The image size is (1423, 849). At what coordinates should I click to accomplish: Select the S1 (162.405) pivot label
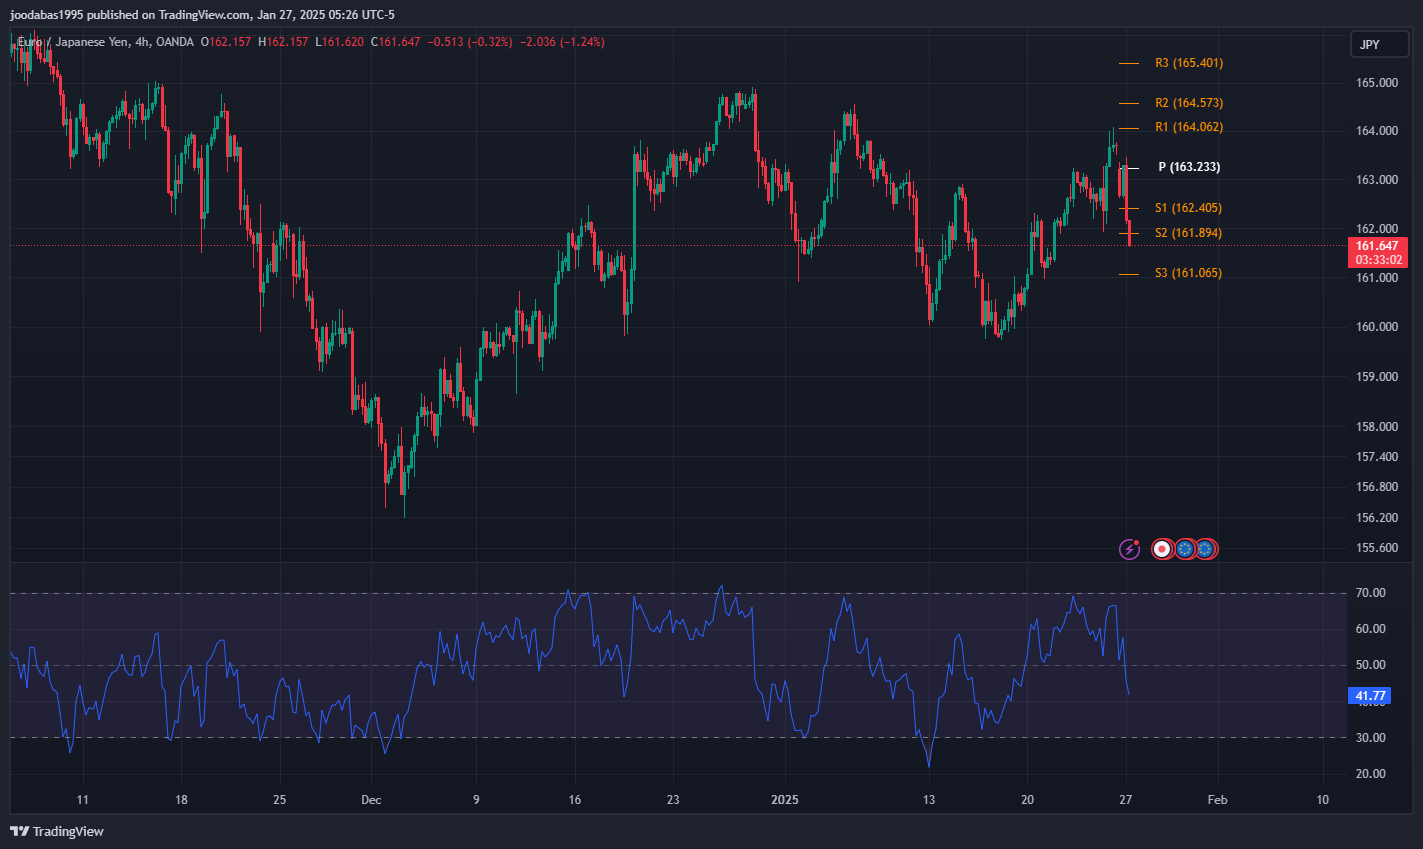coord(1188,208)
